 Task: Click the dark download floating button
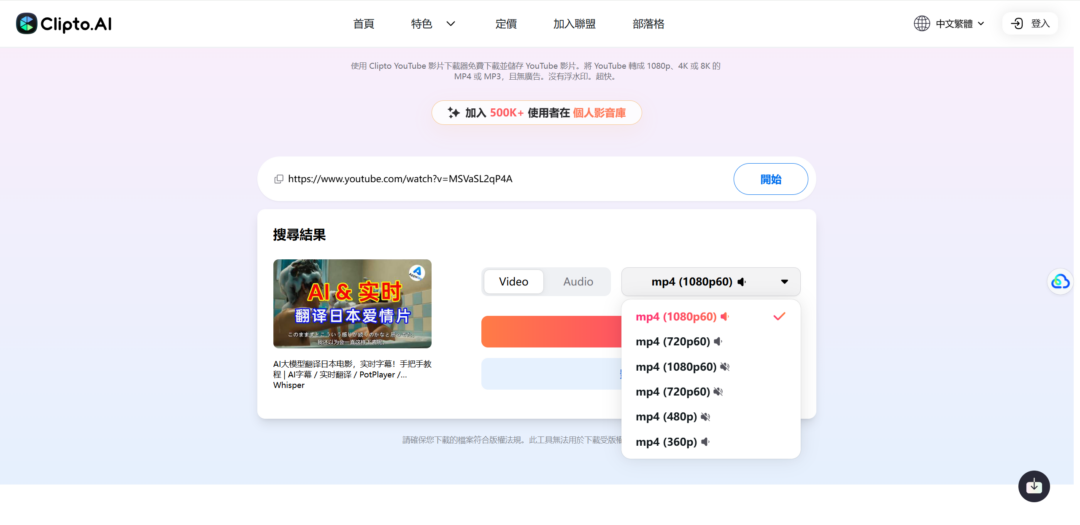tap(1034, 486)
